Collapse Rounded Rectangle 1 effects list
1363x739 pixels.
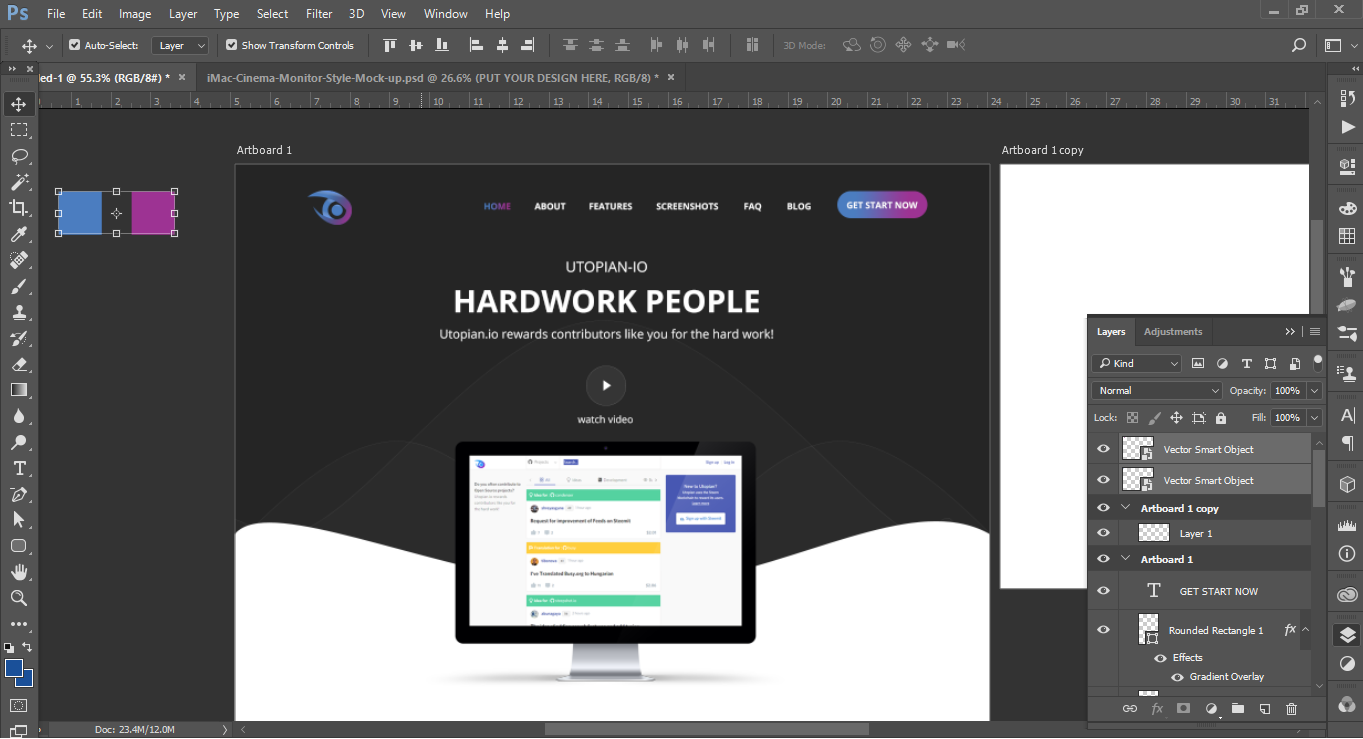1307,630
